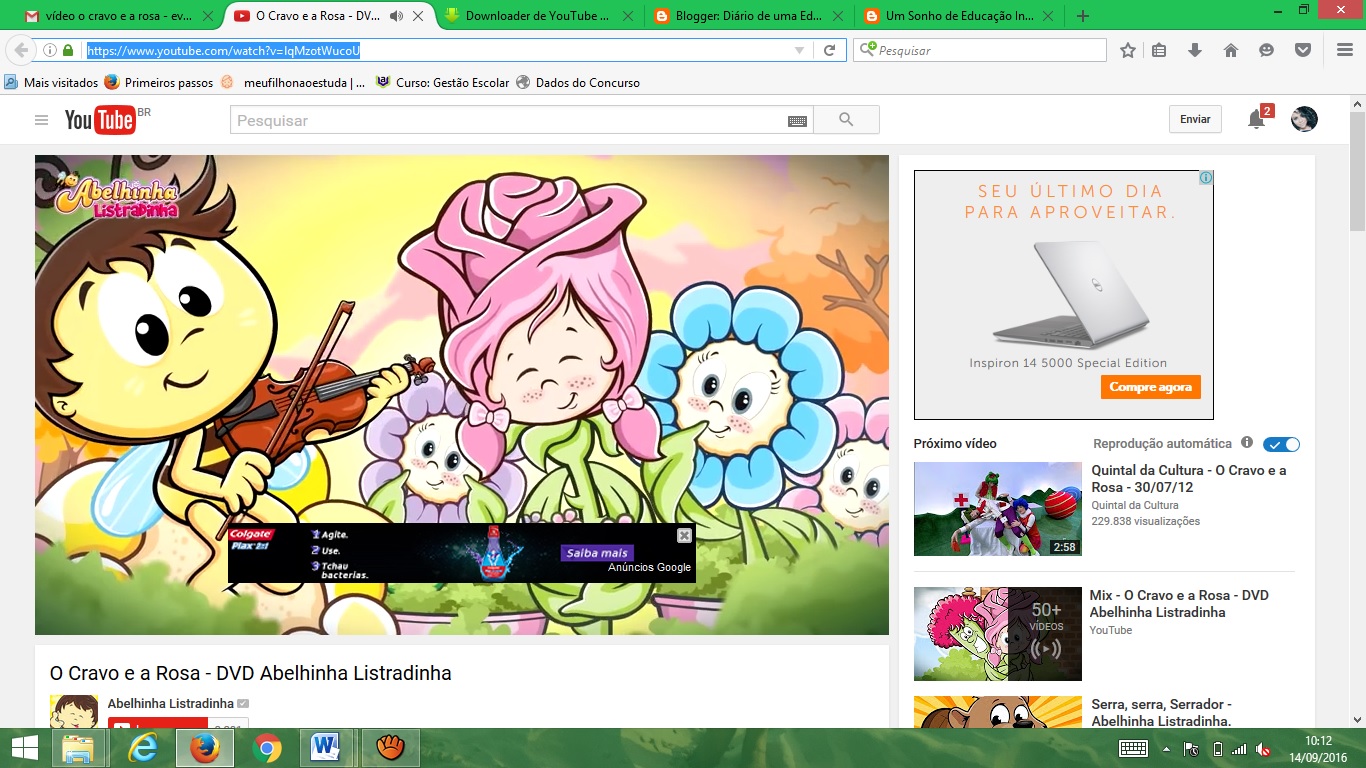Open YouTube notifications bell
This screenshot has height=768, width=1366.
tap(1257, 120)
